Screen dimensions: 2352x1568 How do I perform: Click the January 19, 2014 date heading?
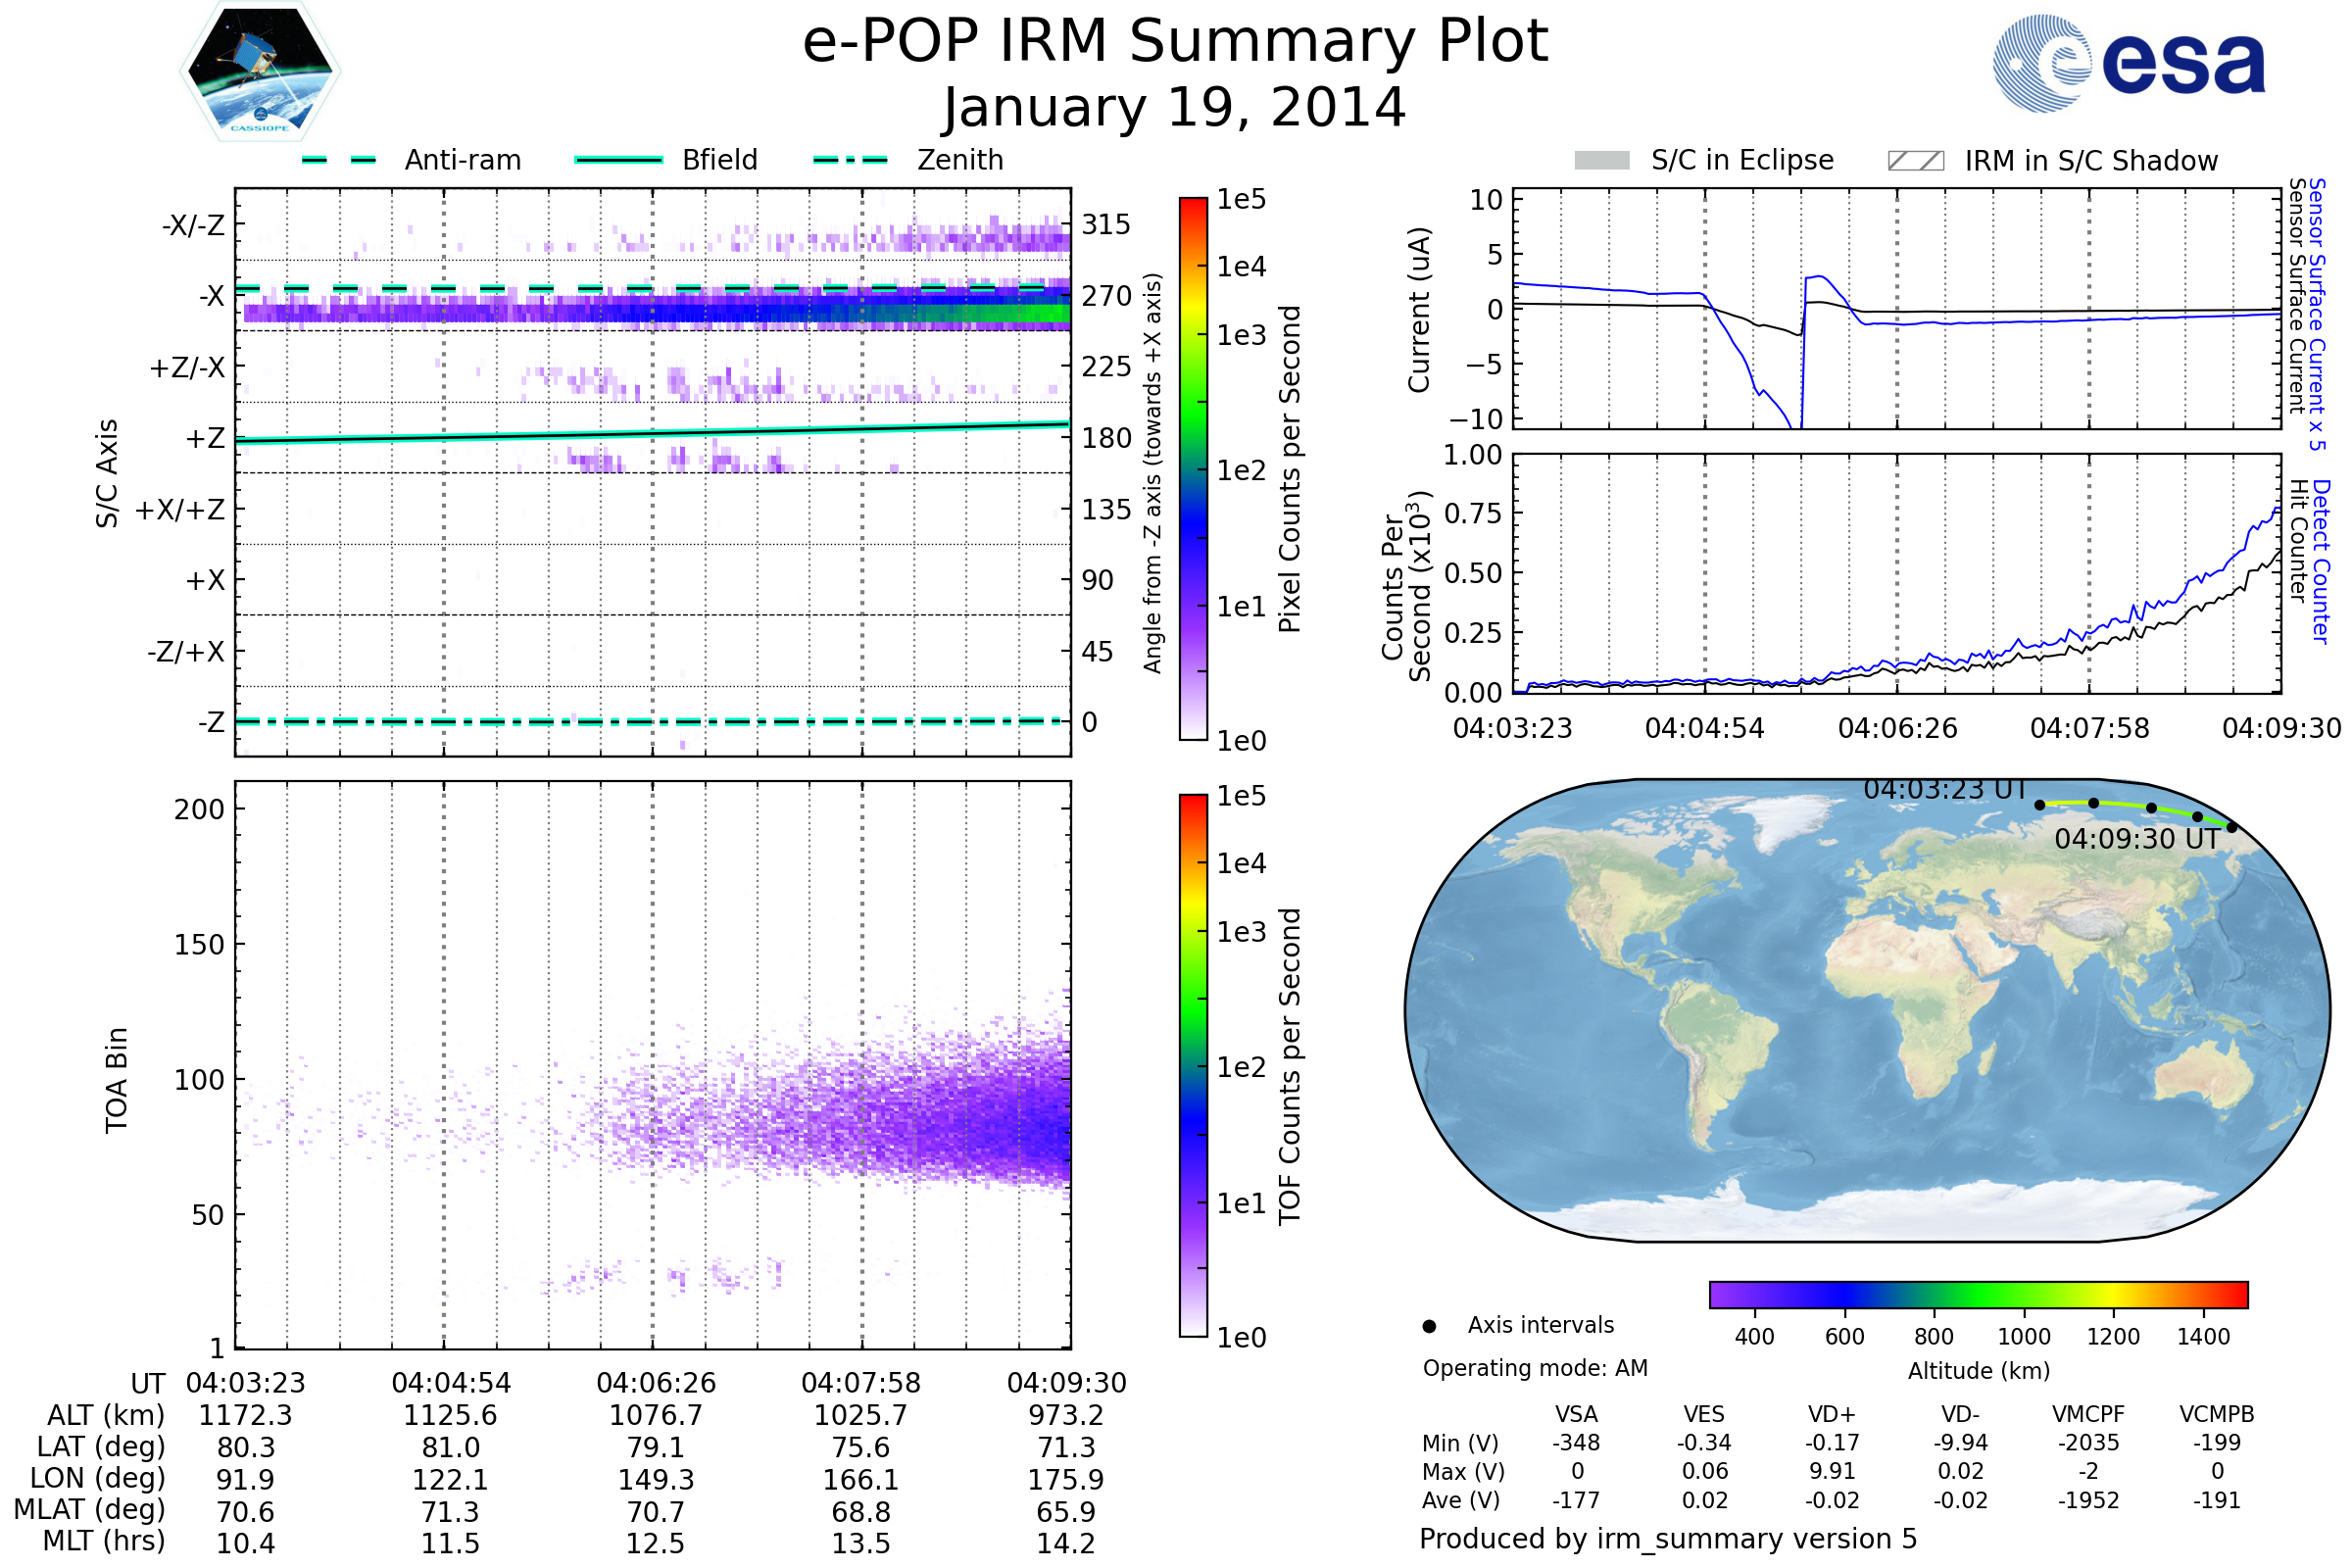[x=1175, y=108]
